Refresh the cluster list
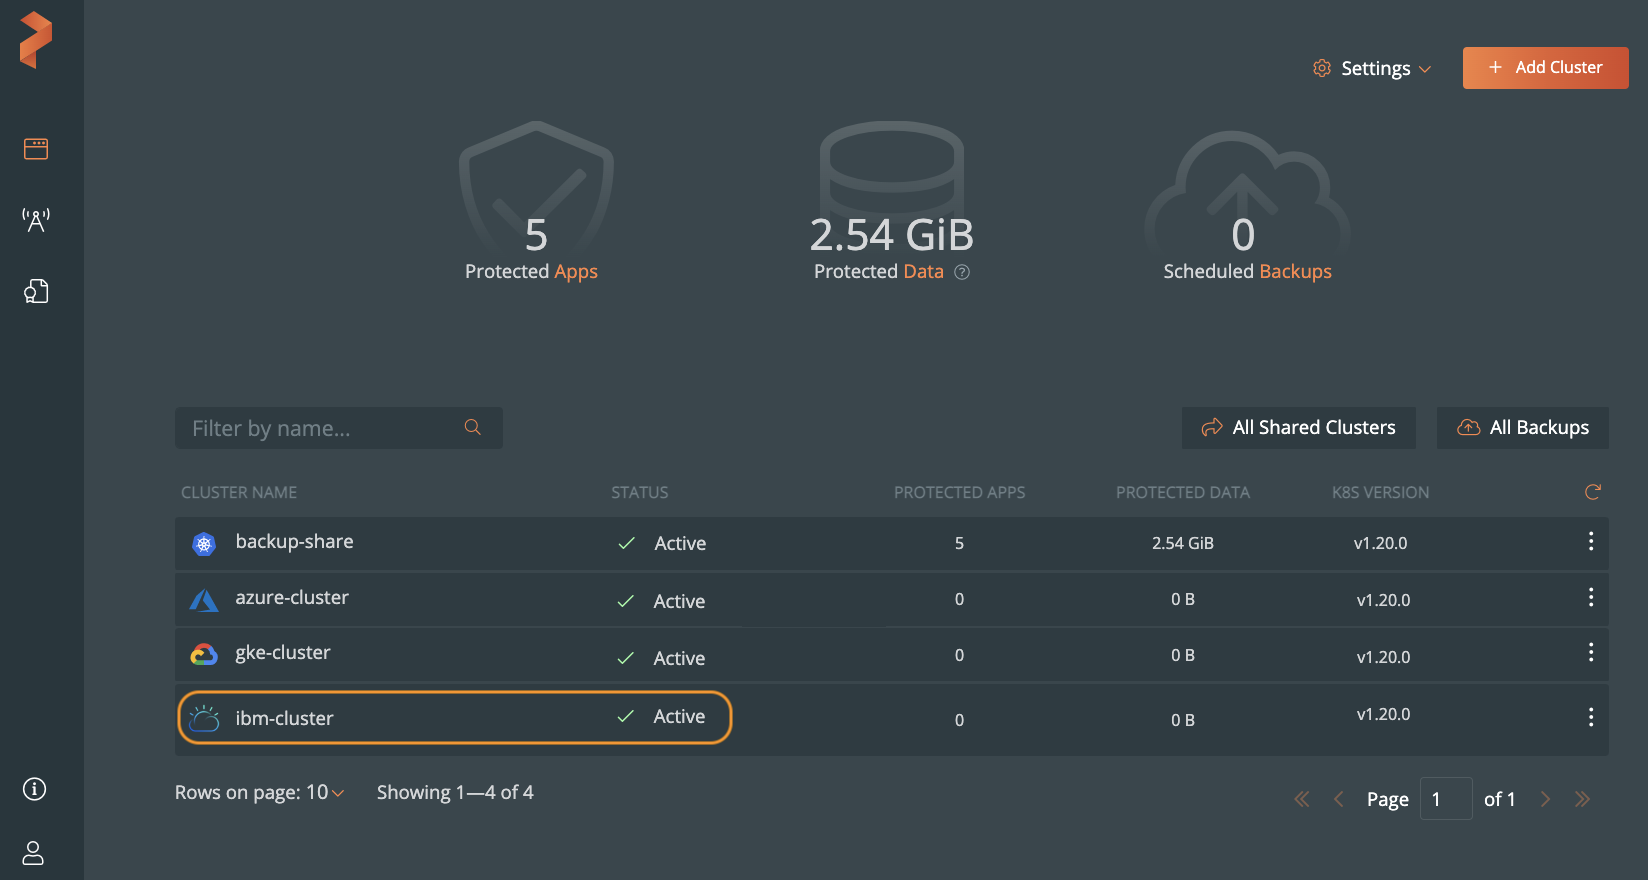This screenshot has width=1648, height=880. (1592, 492)
